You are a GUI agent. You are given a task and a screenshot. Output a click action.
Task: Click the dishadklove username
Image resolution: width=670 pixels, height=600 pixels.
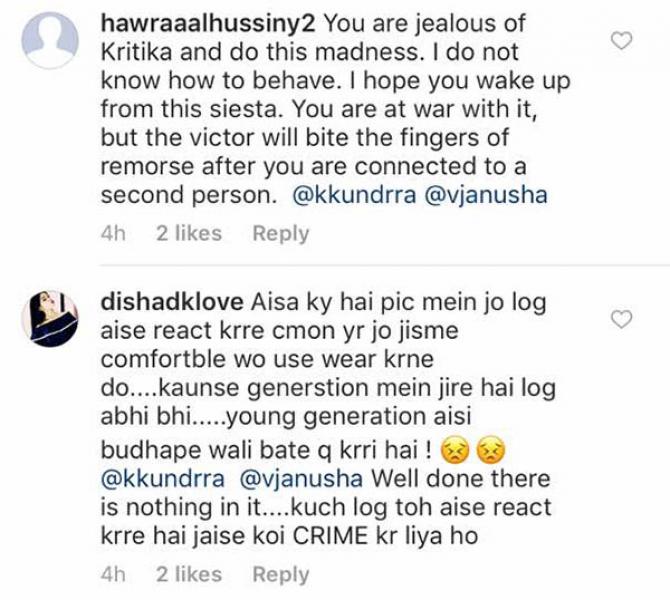coord(172,302)
